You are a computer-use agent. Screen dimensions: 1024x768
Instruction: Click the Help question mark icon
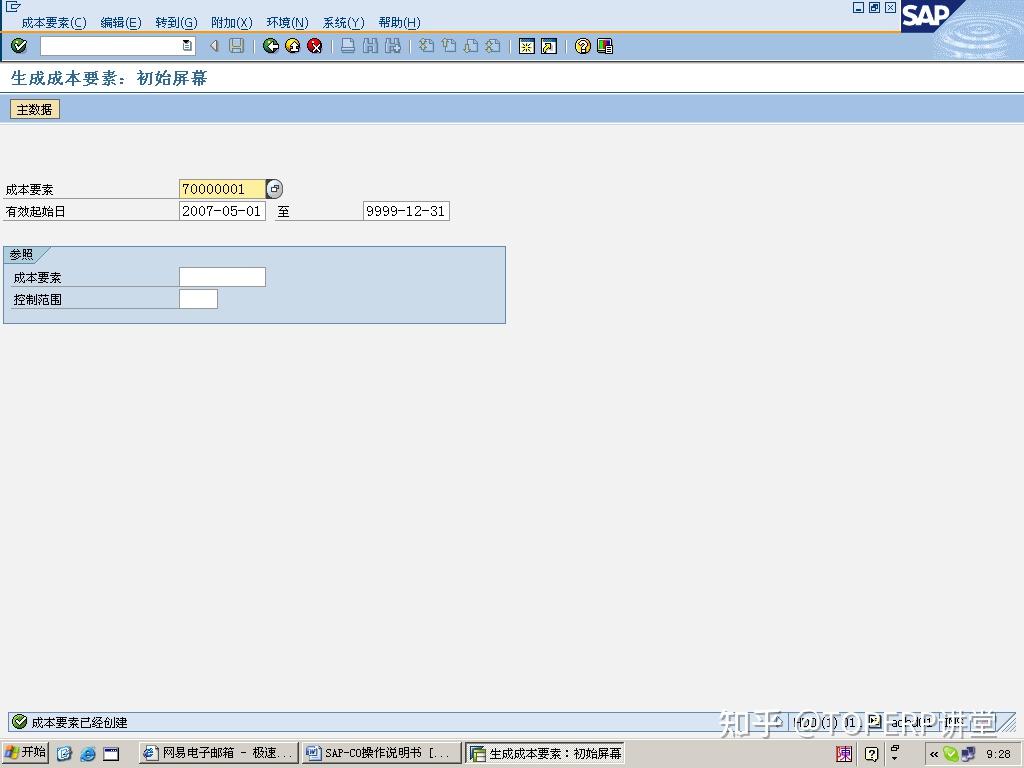click(581, 46)
